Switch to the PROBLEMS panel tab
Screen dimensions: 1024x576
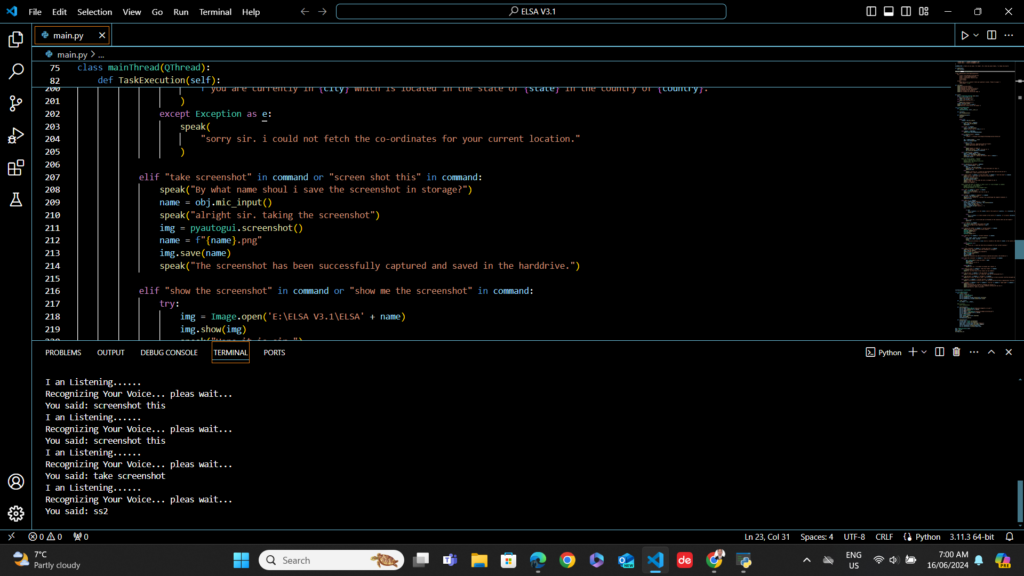point(63,353)
